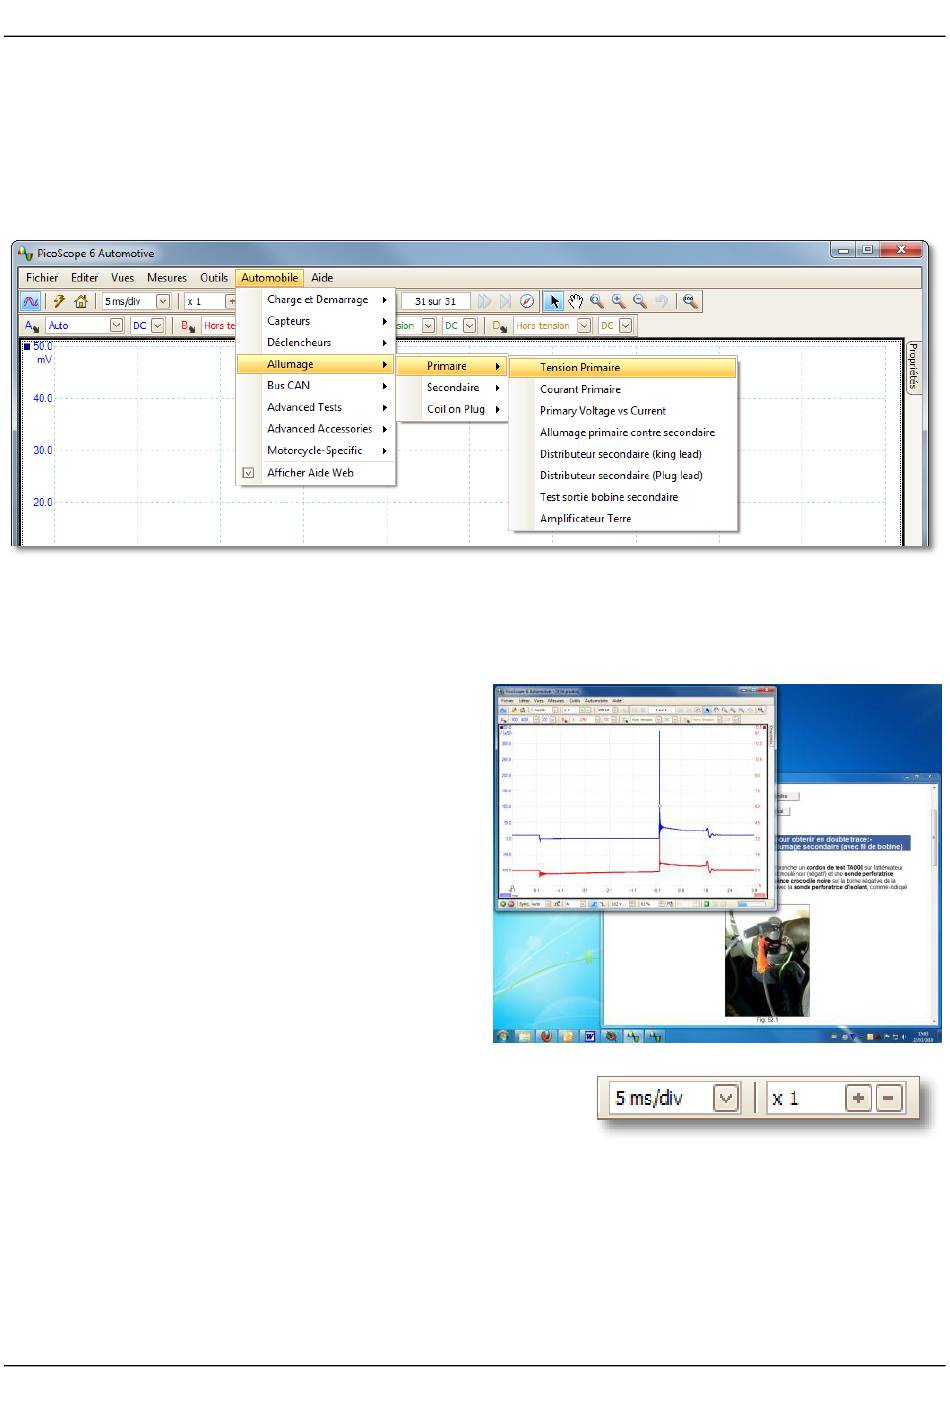
Task: Open Advanced Accessories submenu entry
Action: tap(315, 428)
